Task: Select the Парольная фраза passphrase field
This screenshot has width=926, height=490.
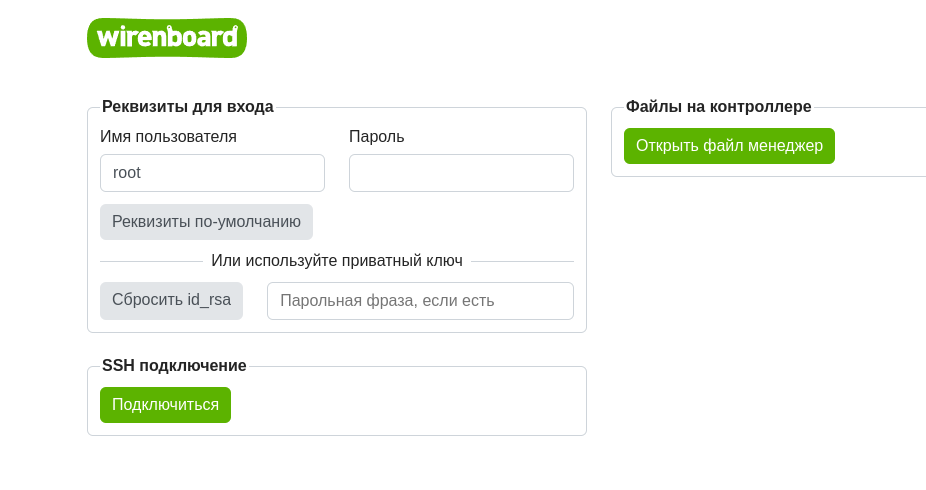Action: pos(420,301)
